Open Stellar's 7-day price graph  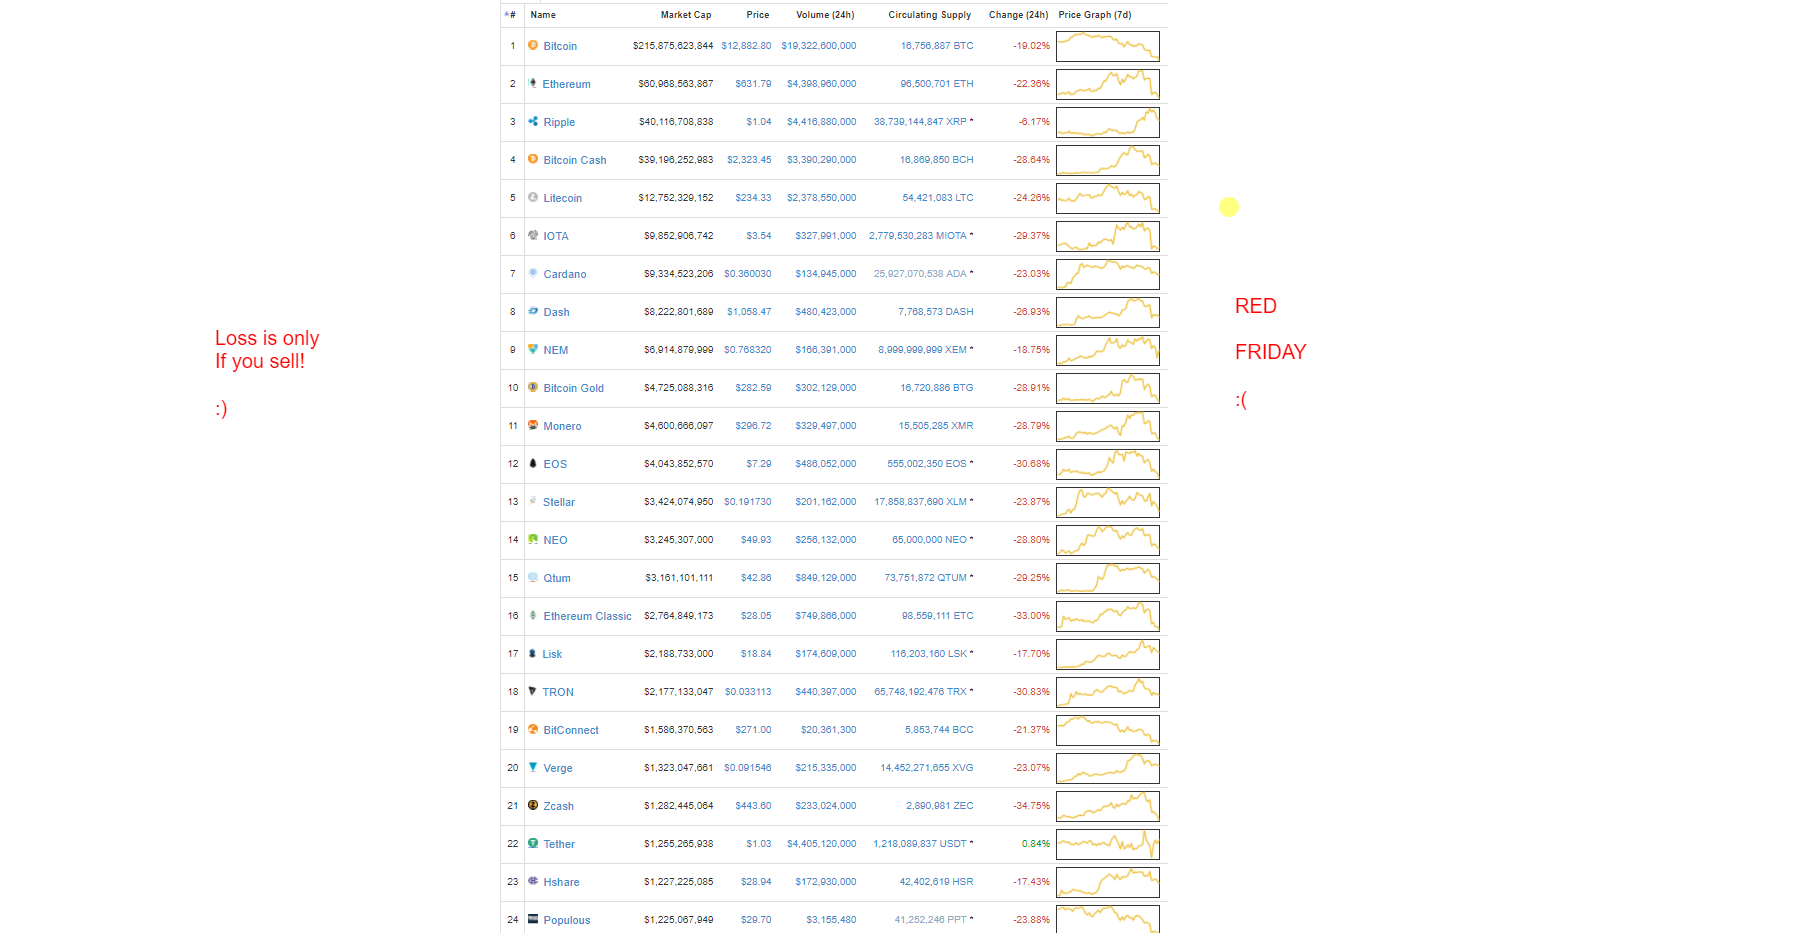[x=1108, y=502]
